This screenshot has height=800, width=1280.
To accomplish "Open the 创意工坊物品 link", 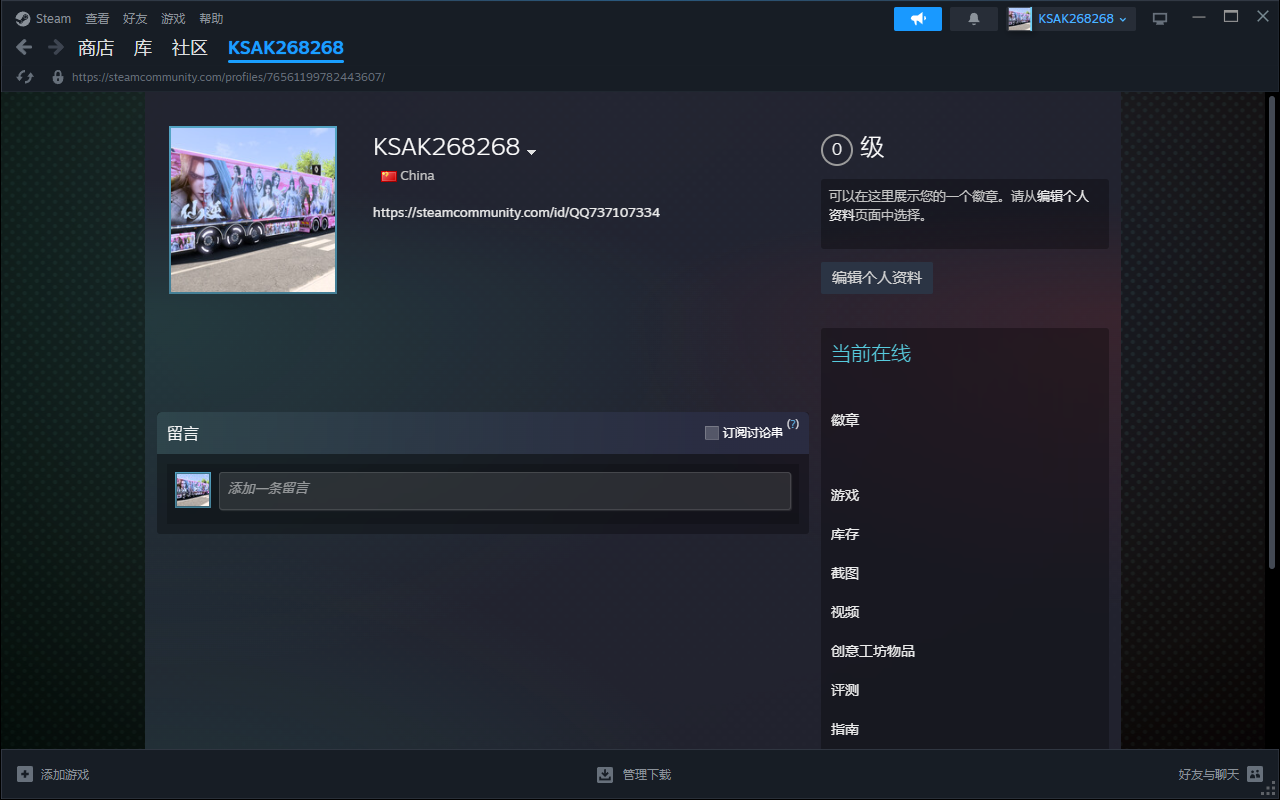I will (x=873, y=651).
